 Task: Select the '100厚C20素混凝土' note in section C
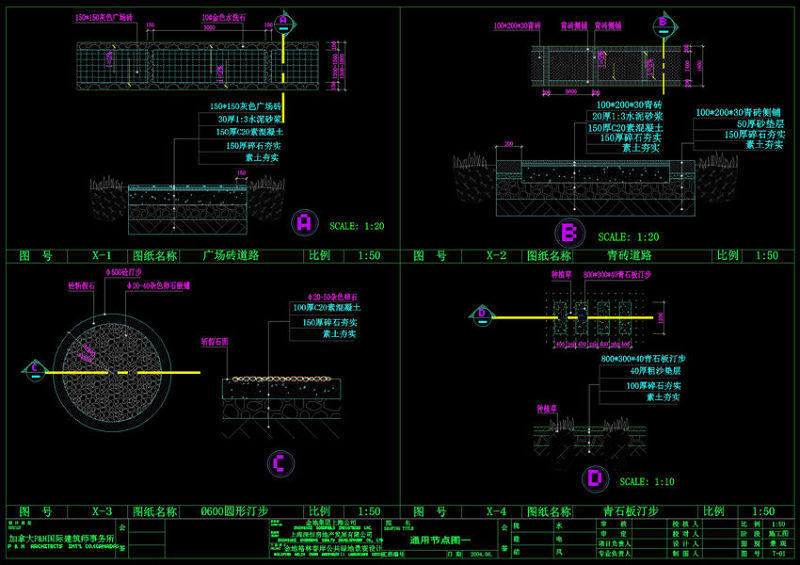click(327, 308)
